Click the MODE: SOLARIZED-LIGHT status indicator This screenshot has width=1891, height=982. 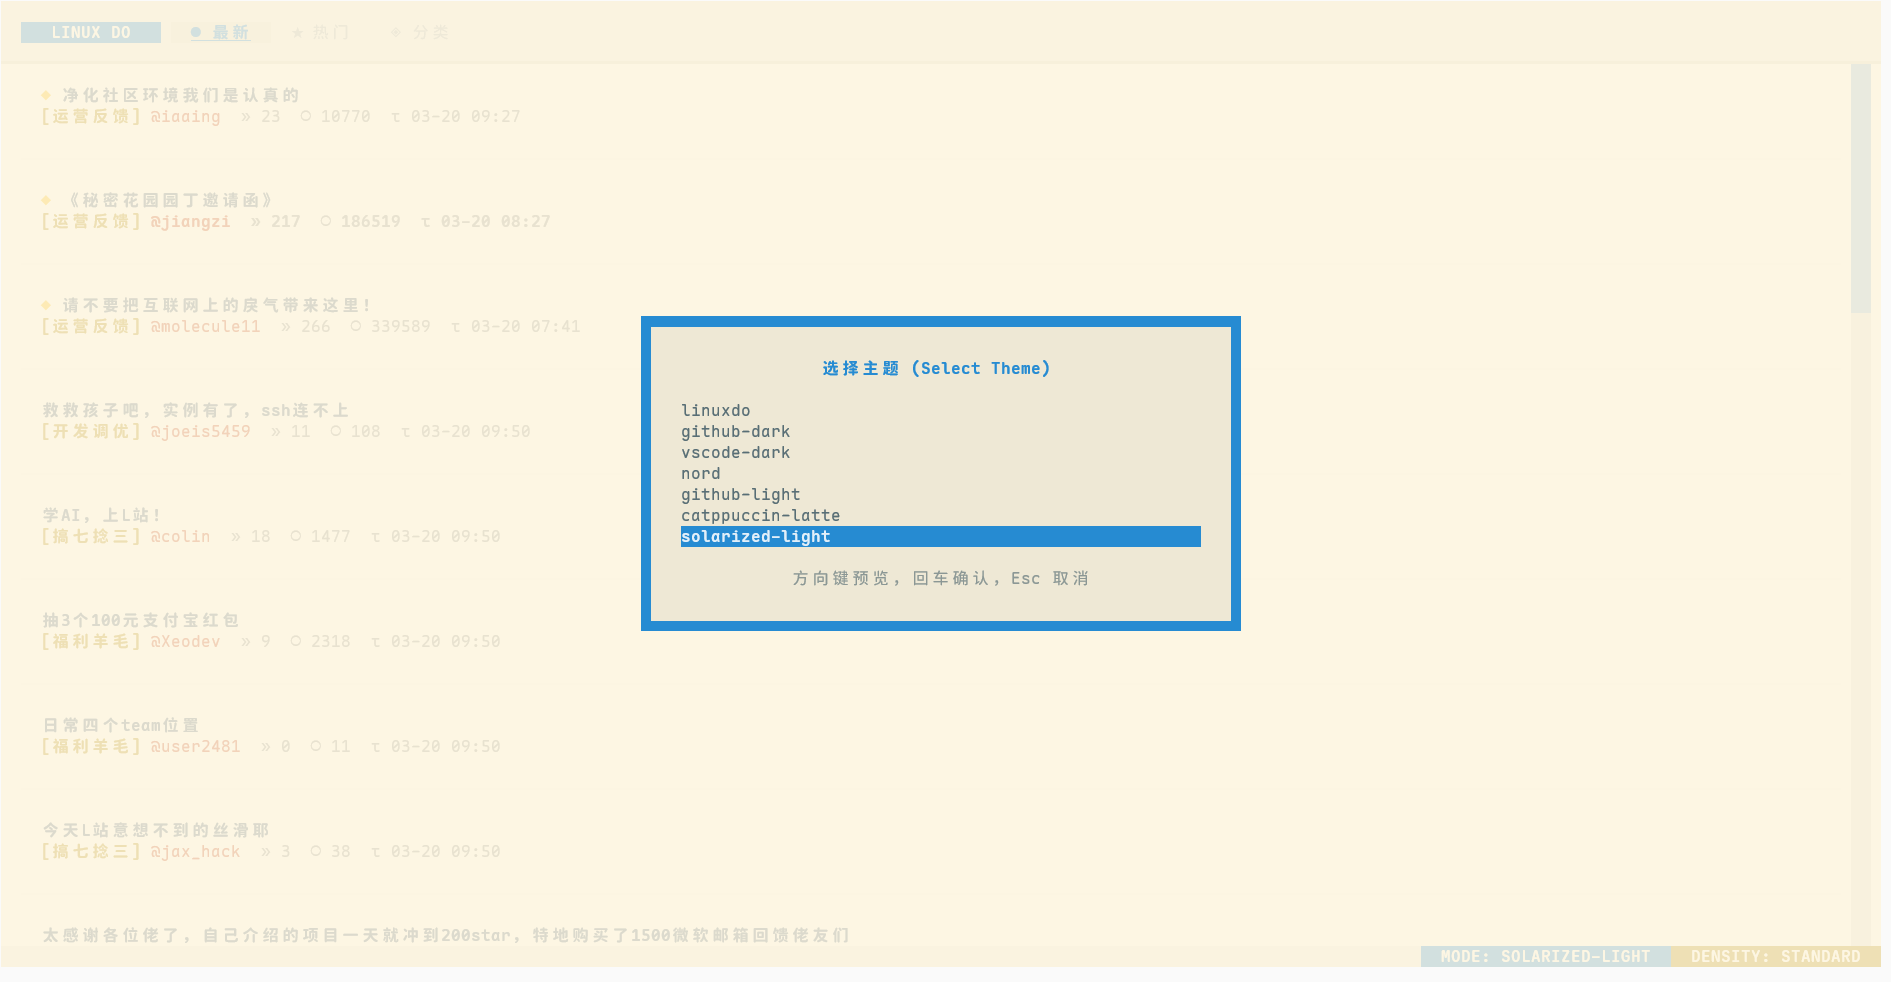coord(1545,956)
